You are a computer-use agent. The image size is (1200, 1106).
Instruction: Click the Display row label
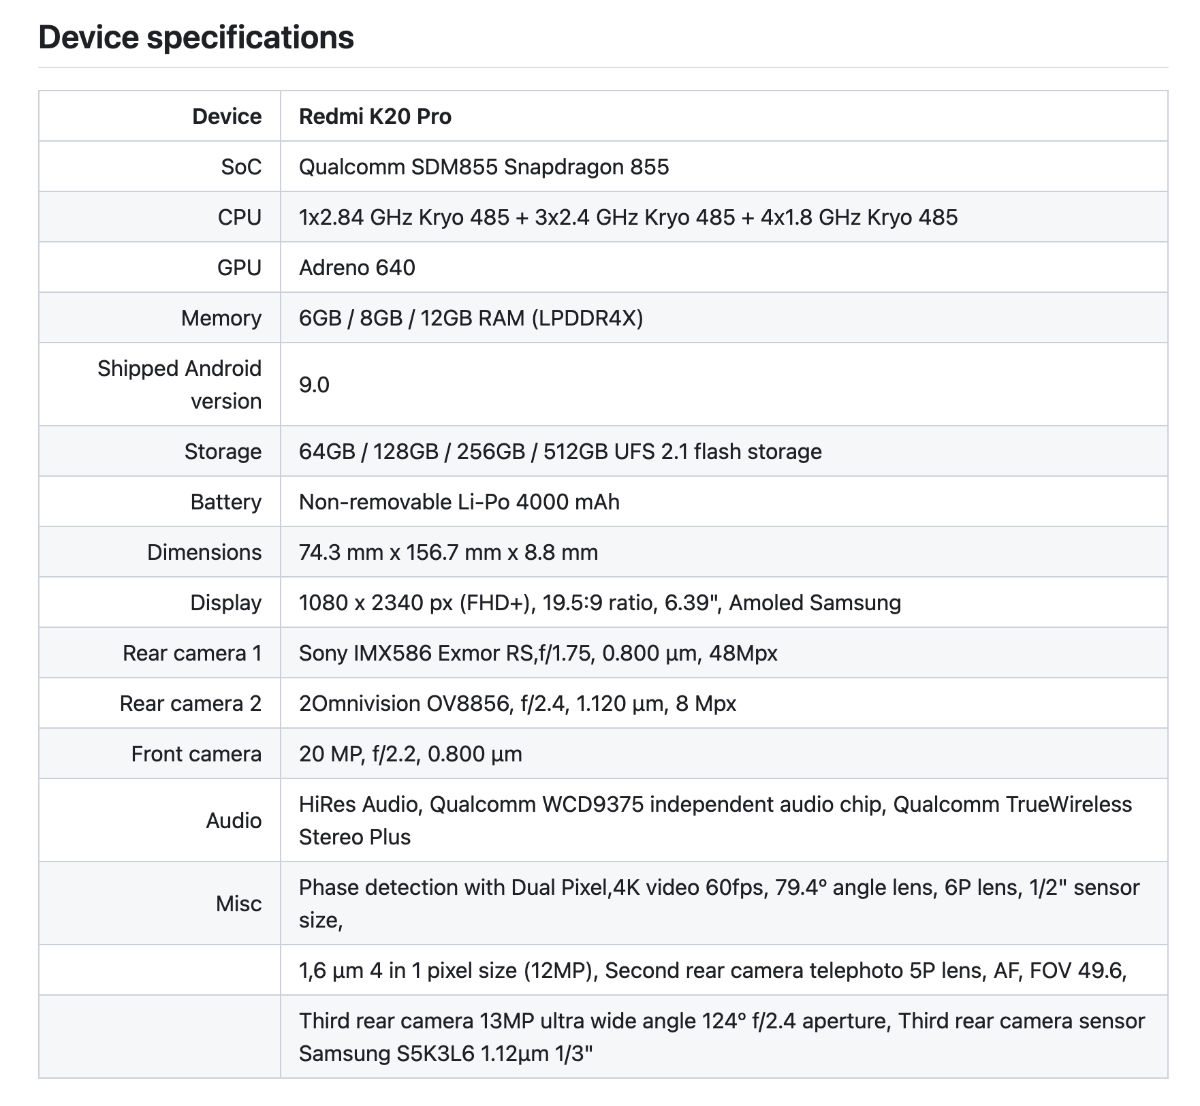pyautogui.click(x=226, y=603)
